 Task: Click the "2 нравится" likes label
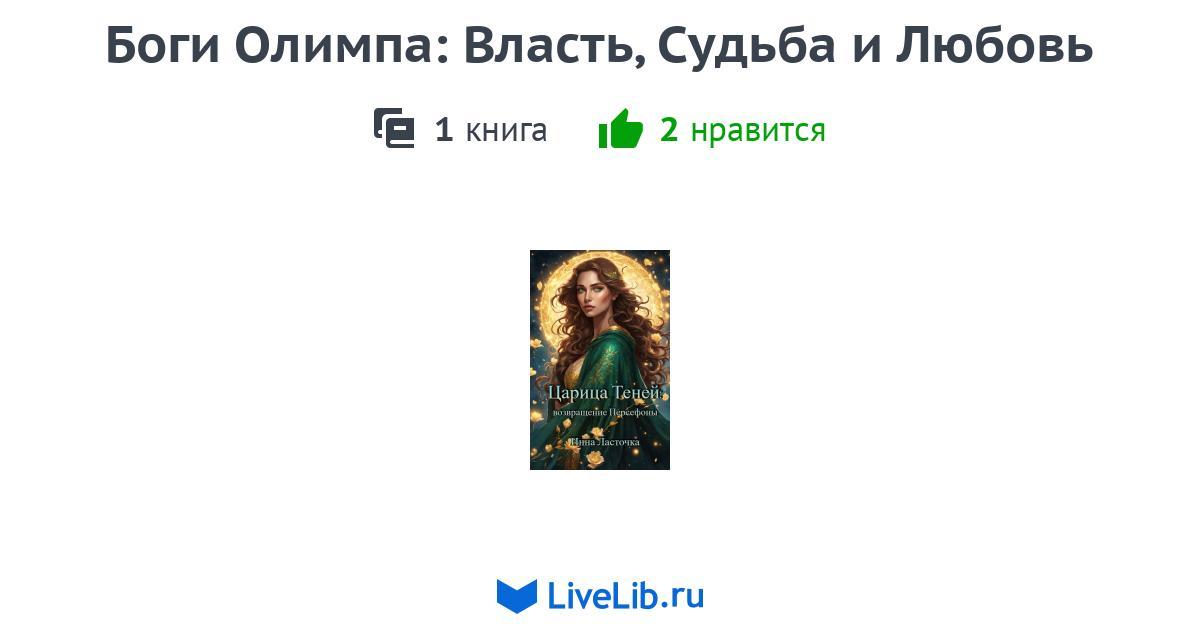[743, 130]
